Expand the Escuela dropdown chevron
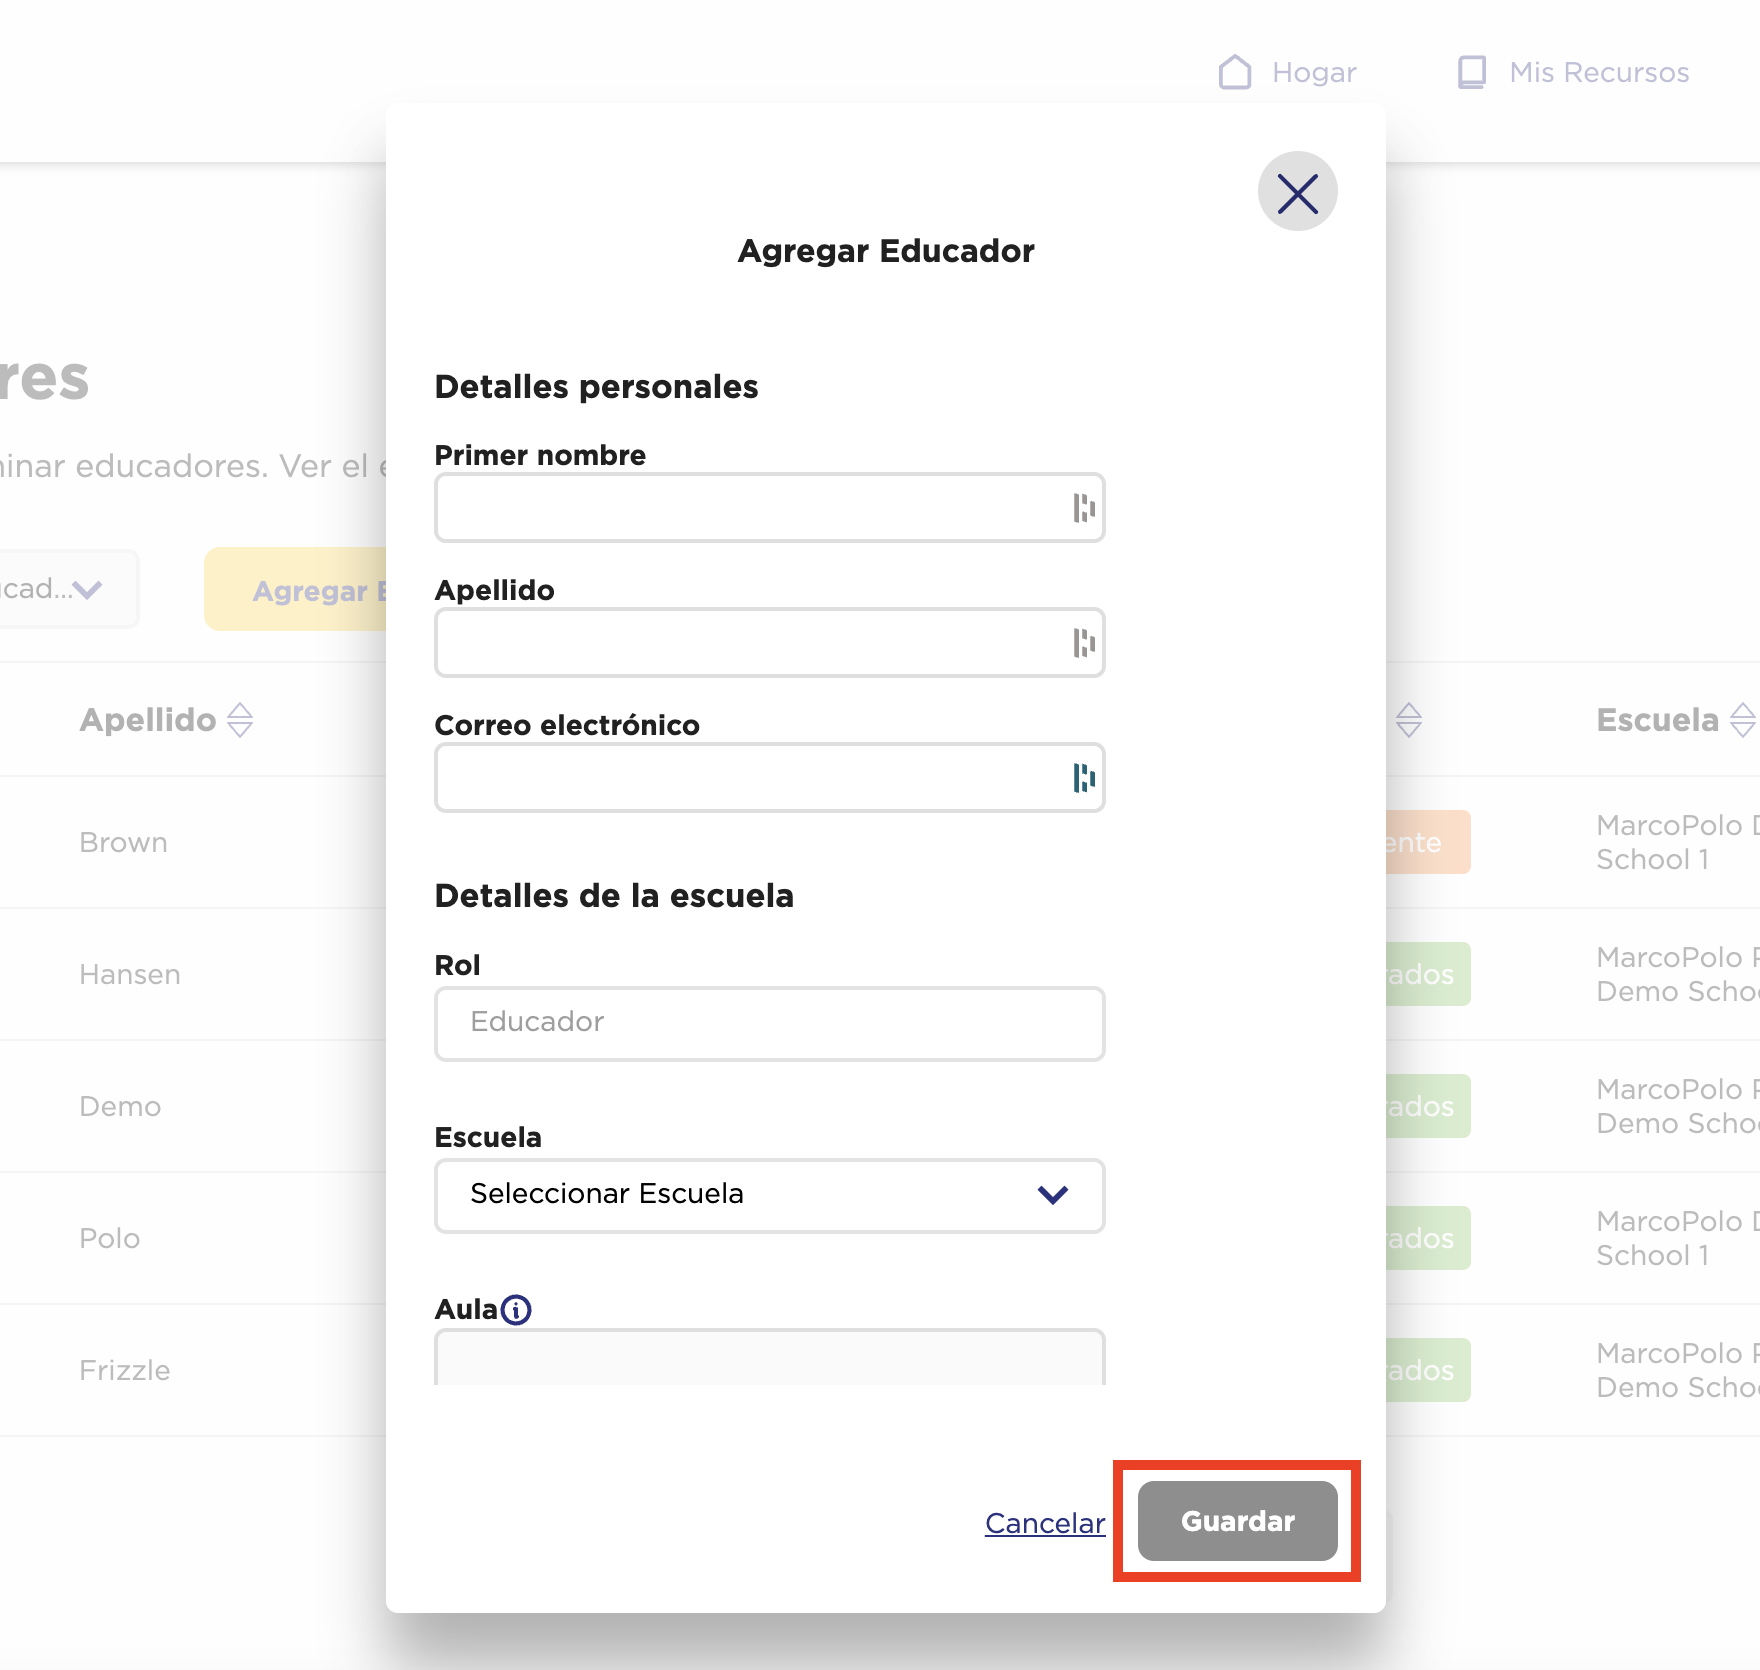Screen dimensions: 1760x1670 [1053, 1195]
